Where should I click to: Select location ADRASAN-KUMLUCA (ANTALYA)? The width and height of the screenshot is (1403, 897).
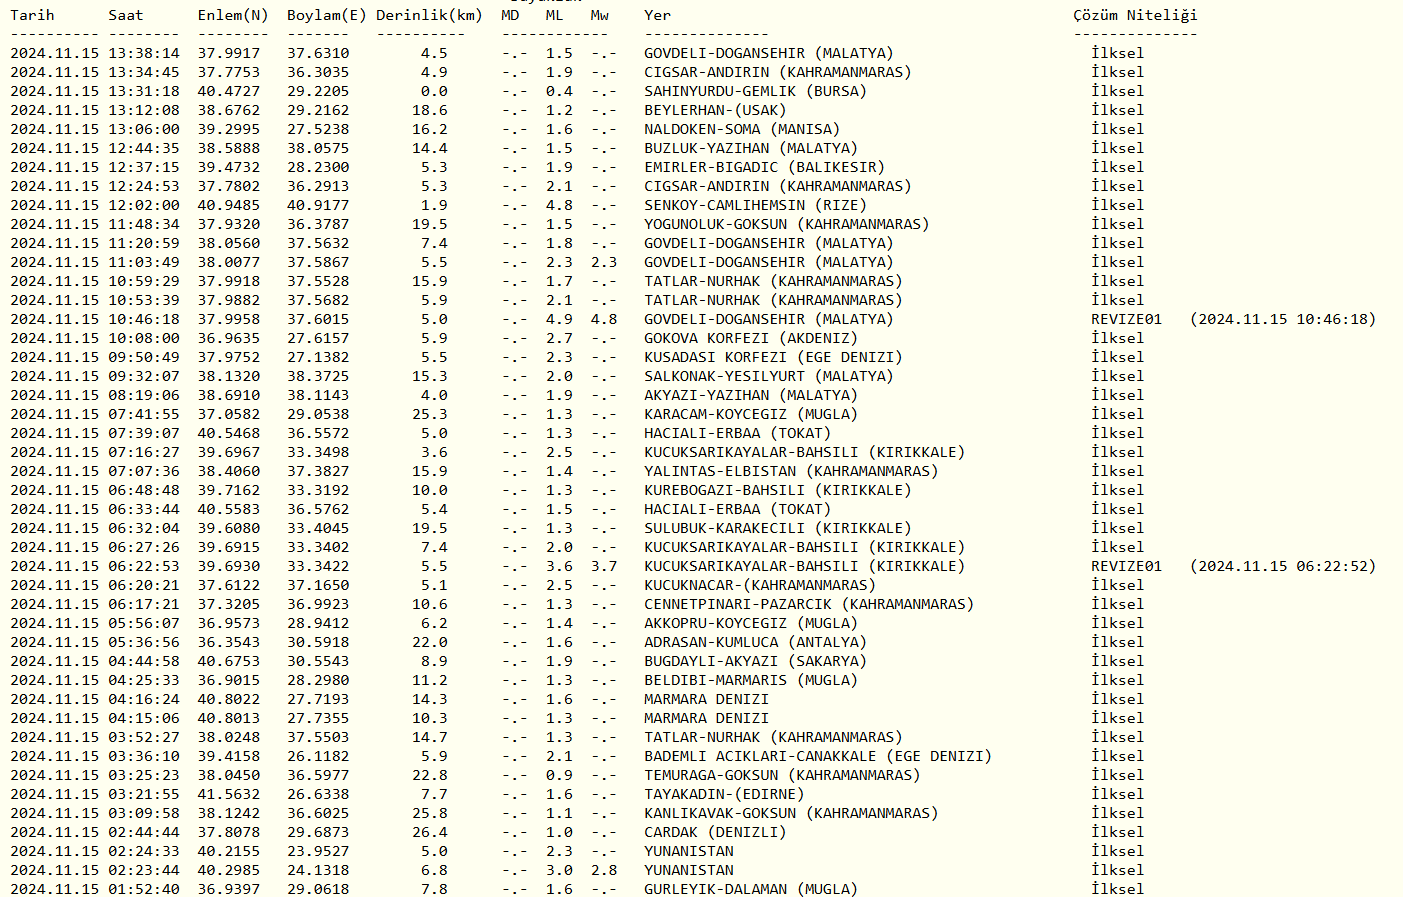coord(755,642)
